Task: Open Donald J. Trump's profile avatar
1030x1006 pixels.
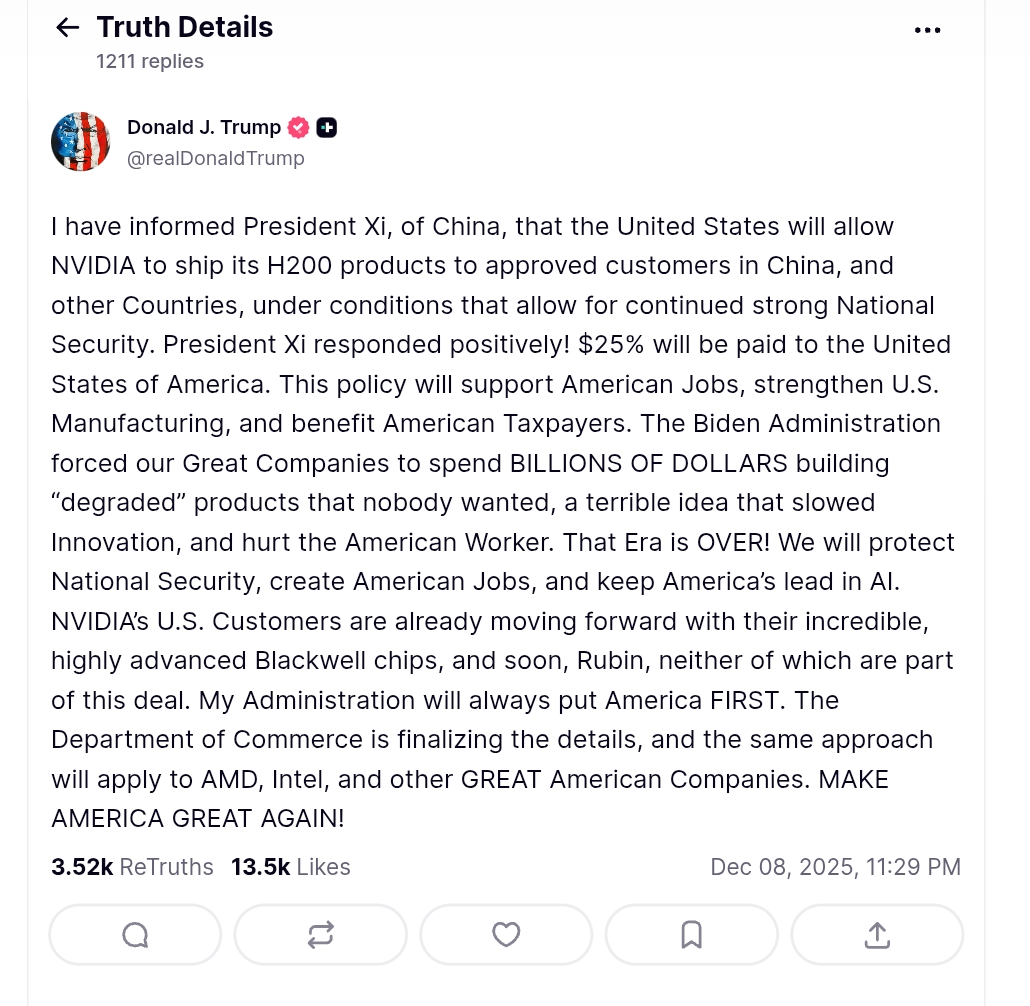Action: 80,142
